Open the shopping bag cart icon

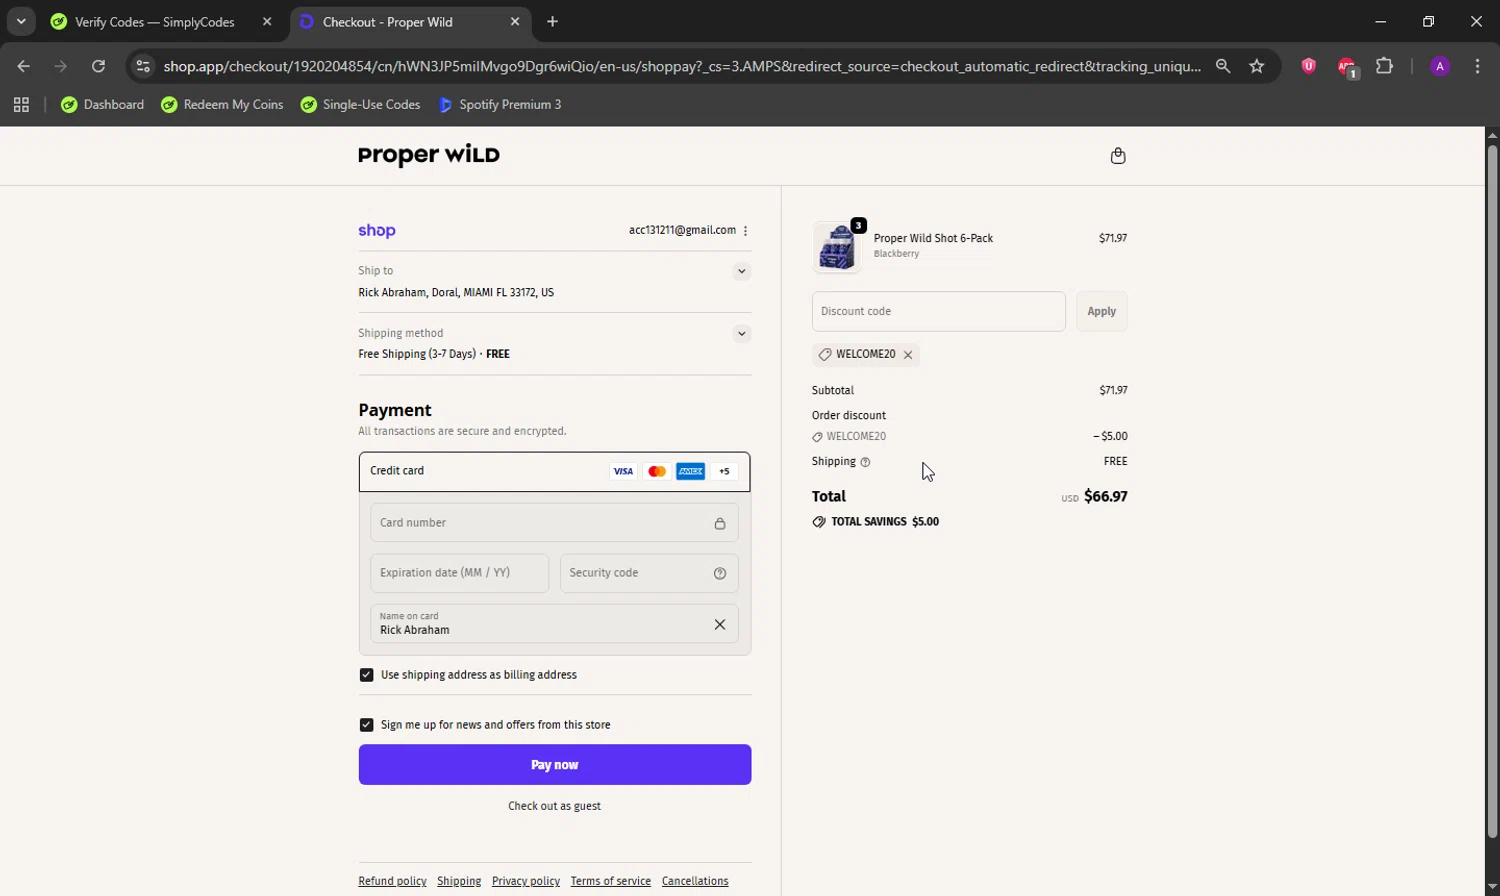(x=1118, y=156)
